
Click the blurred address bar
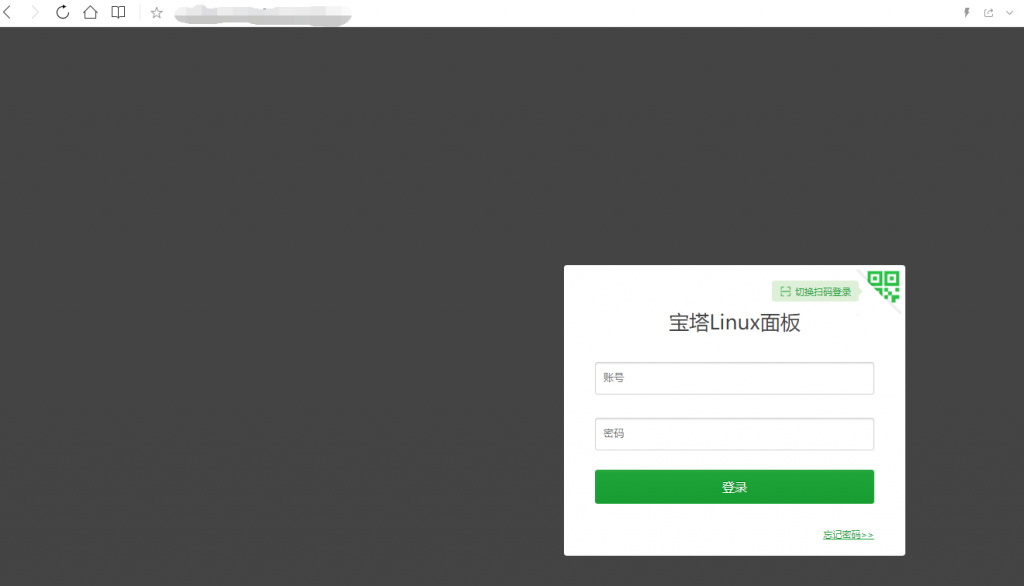click(x=260, y=14)
